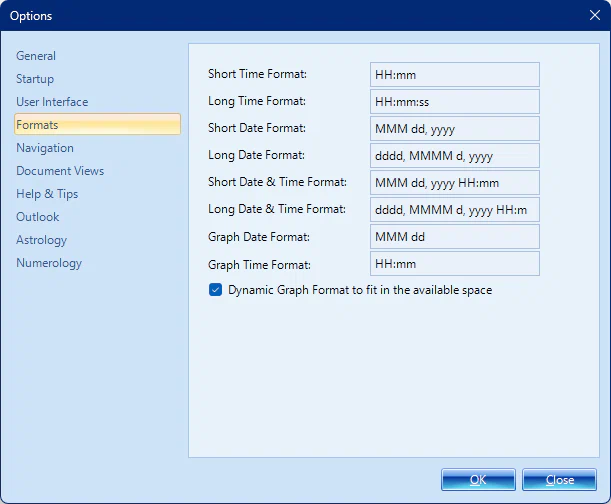Edit the Short Date Format field
Screen dimensions: 611x504
[454, 129]
